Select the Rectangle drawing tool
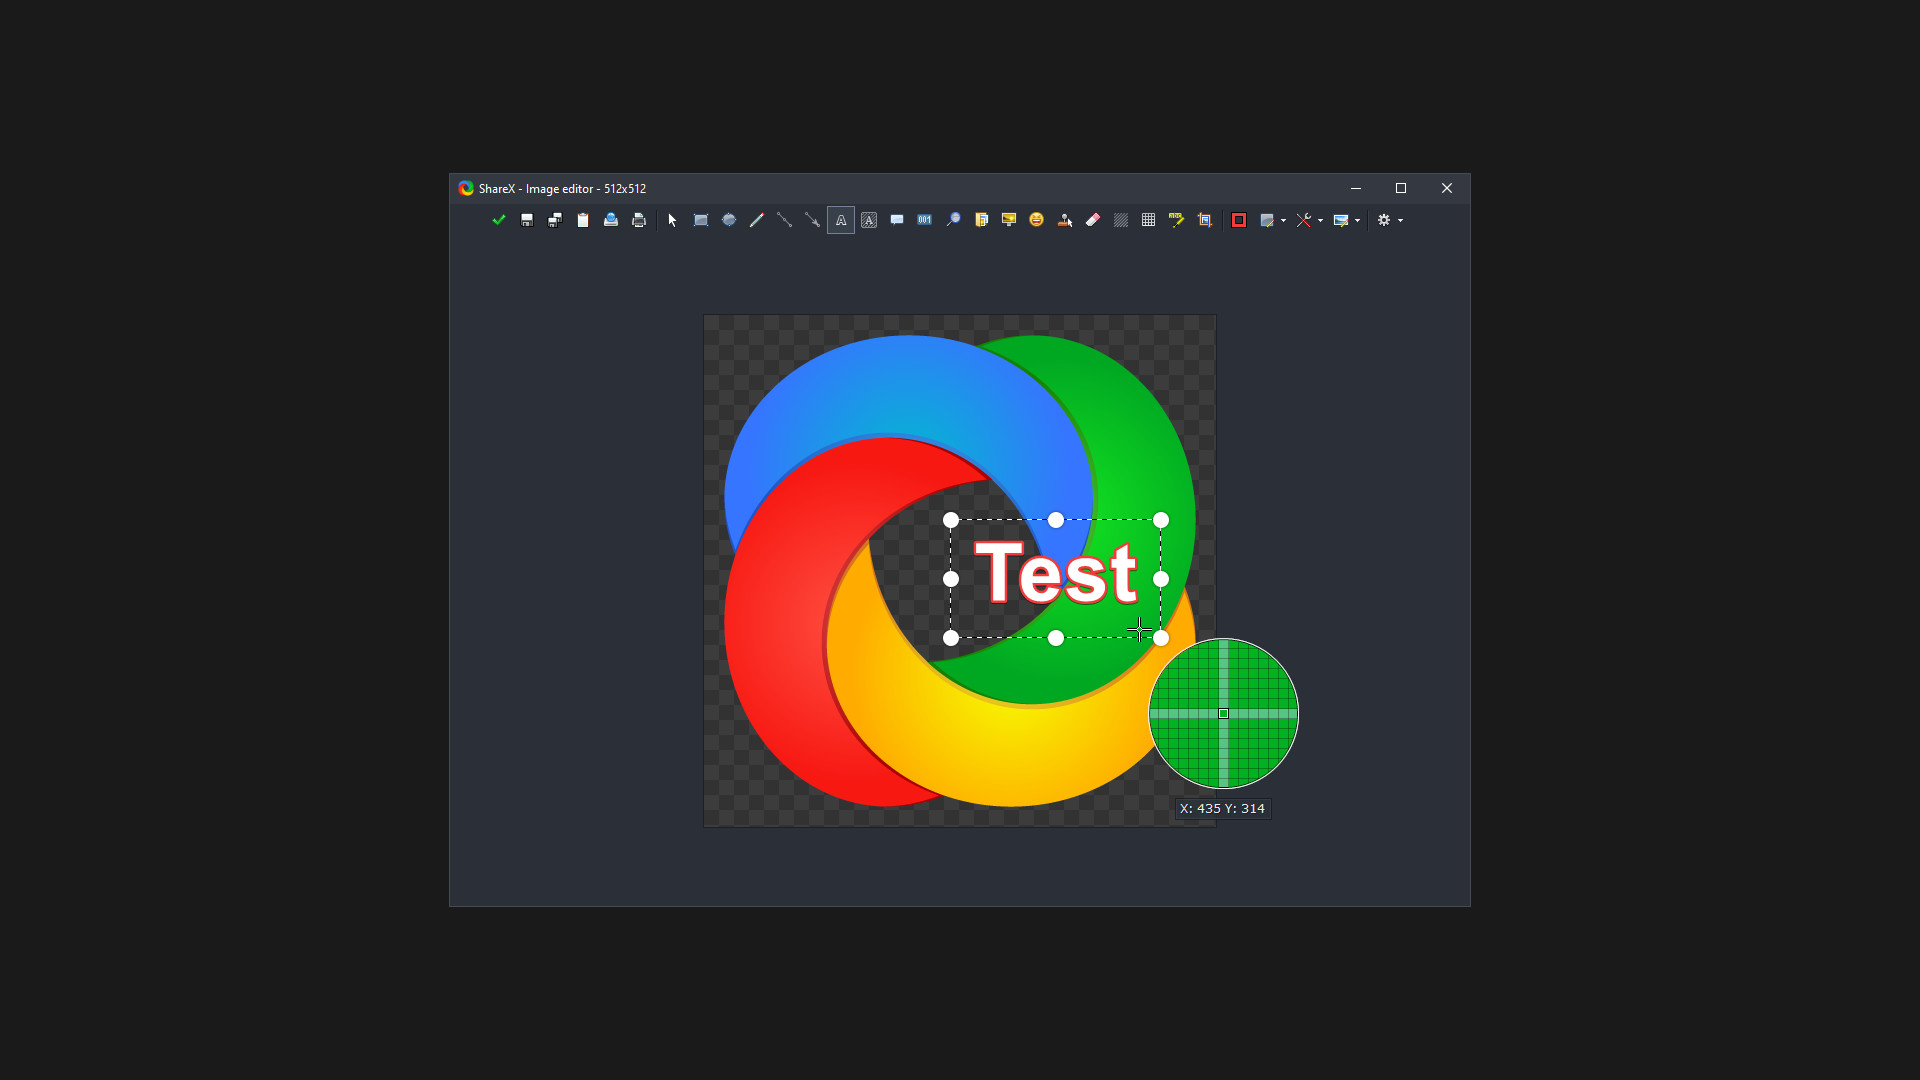 pos(700,220)
